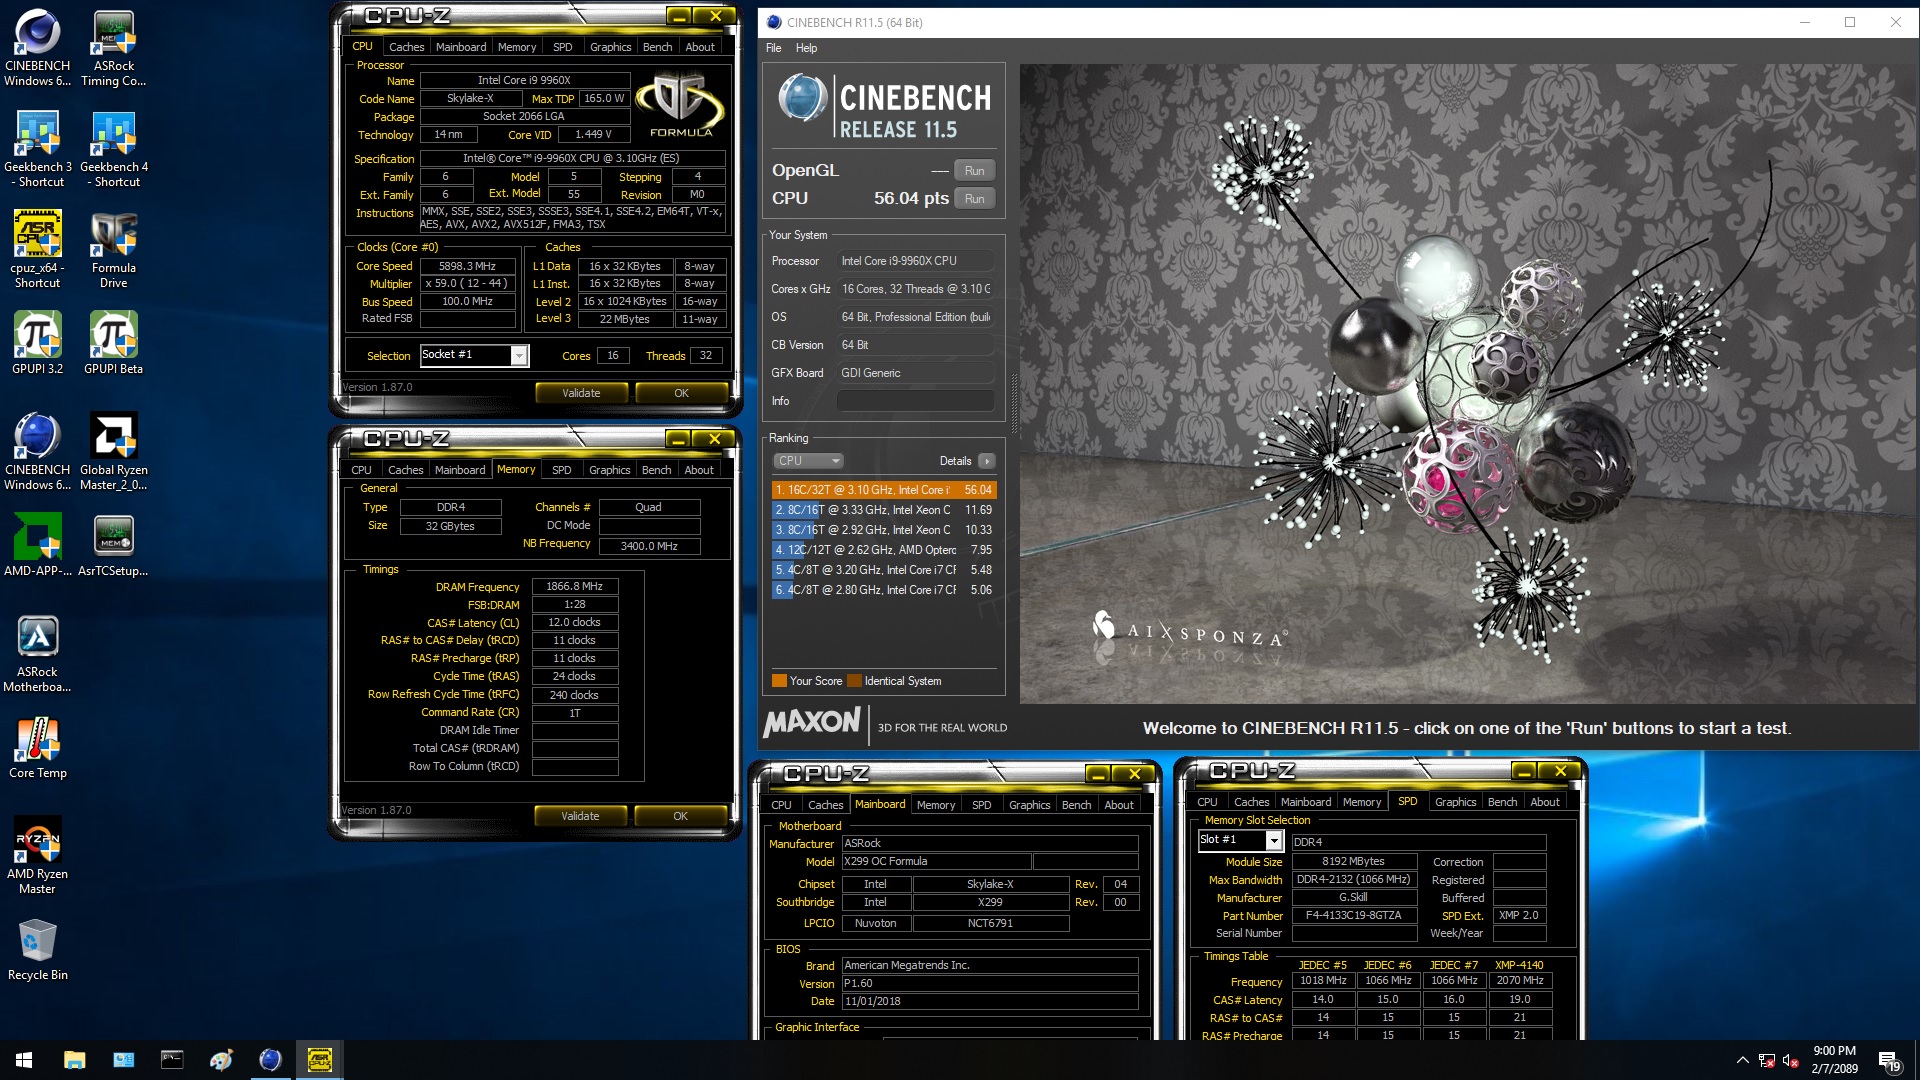Viewport: 1920px width, 1080px height.
Task: Click Validate in the Memory CPU-Z window
Action: pos(580,816)
